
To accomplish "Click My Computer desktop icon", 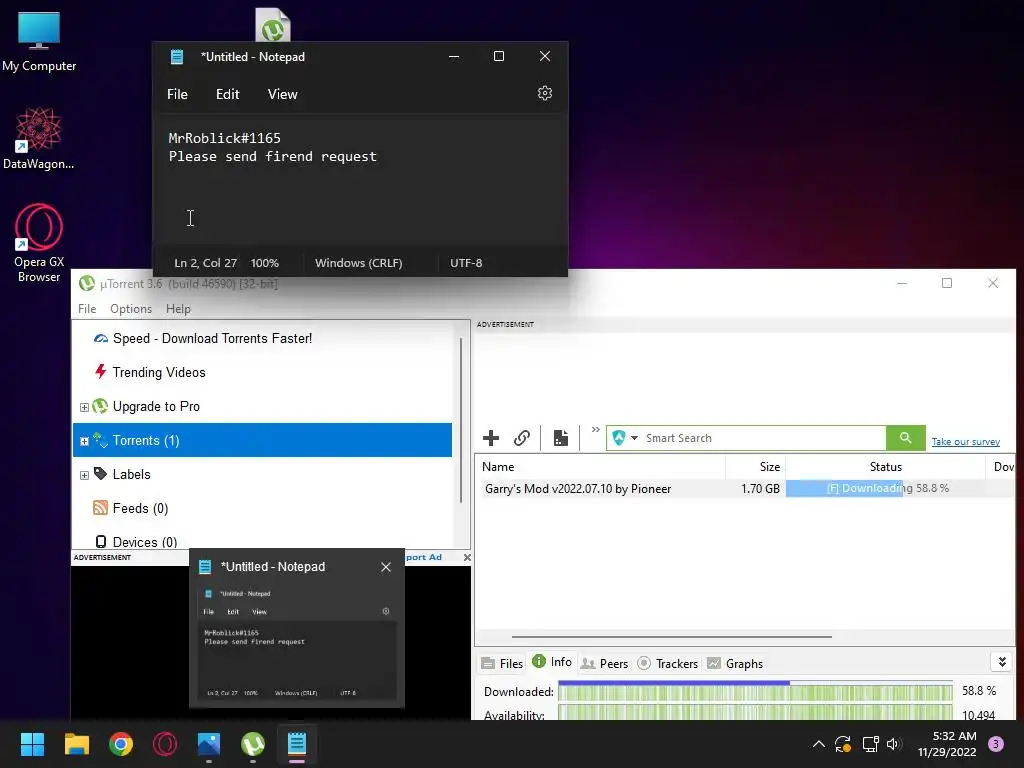I will tap(39, 42).
